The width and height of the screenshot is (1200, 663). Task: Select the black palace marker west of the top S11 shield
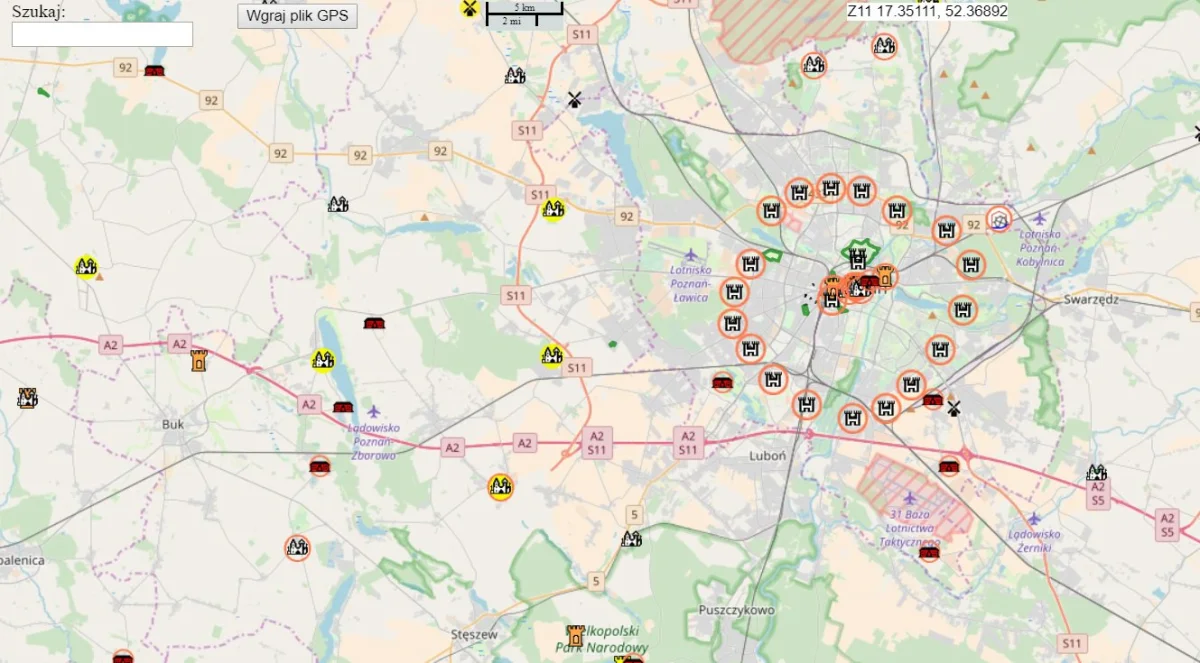pos(515,75)
